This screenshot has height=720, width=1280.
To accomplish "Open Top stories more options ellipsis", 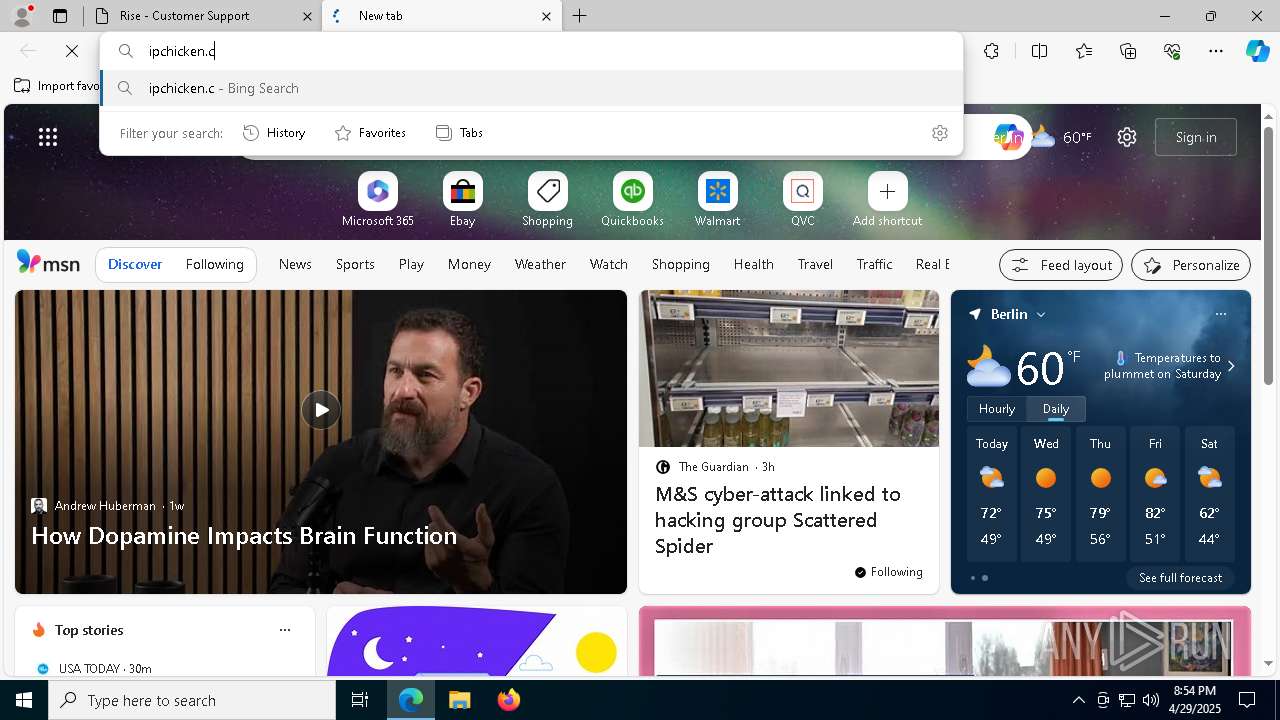I will click(285, 630).
